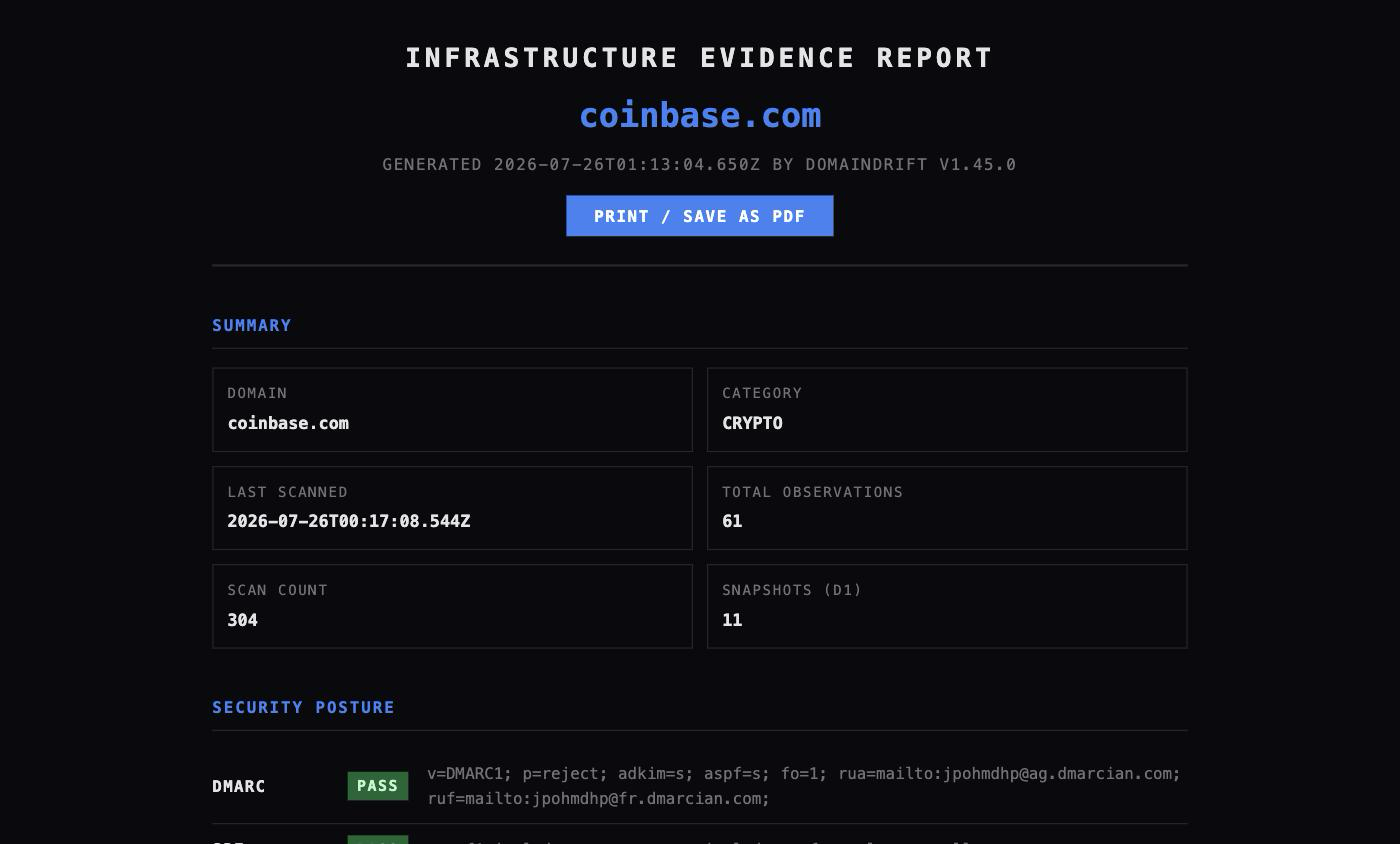
Task: Click the coinbase.com blue title heading
Action: [x=699, y=115]
